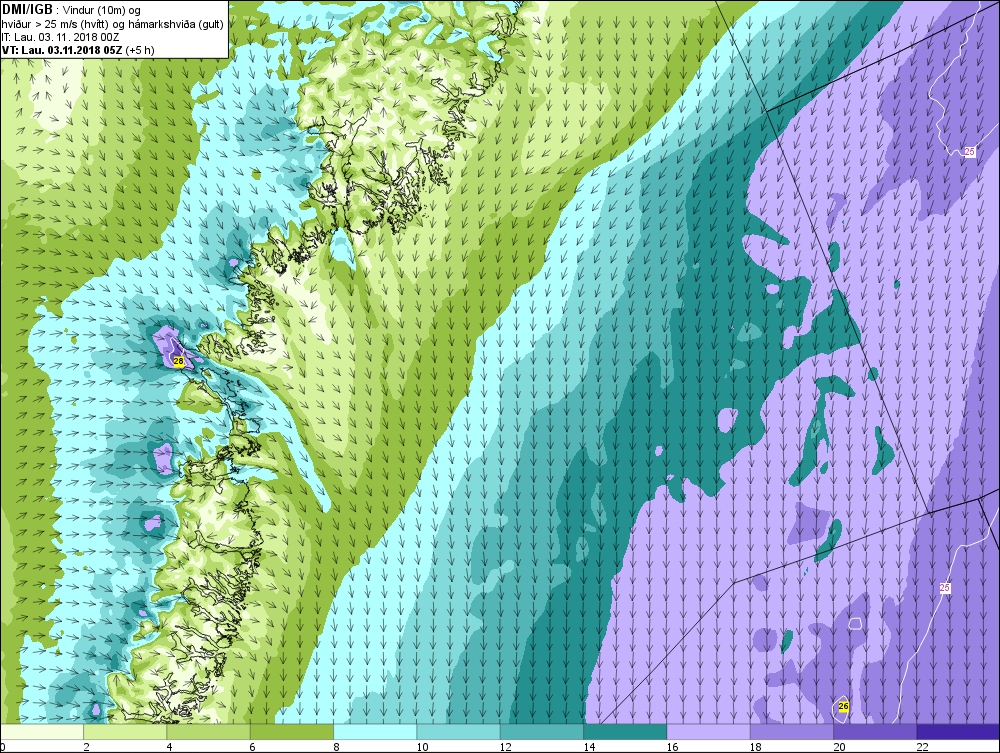Image resolution: width=1000 pixels, height=753 pixels.
Task: Click the 'DMI/IGB : Vindur (10m) og' title line
Action: tap(71, 10)
